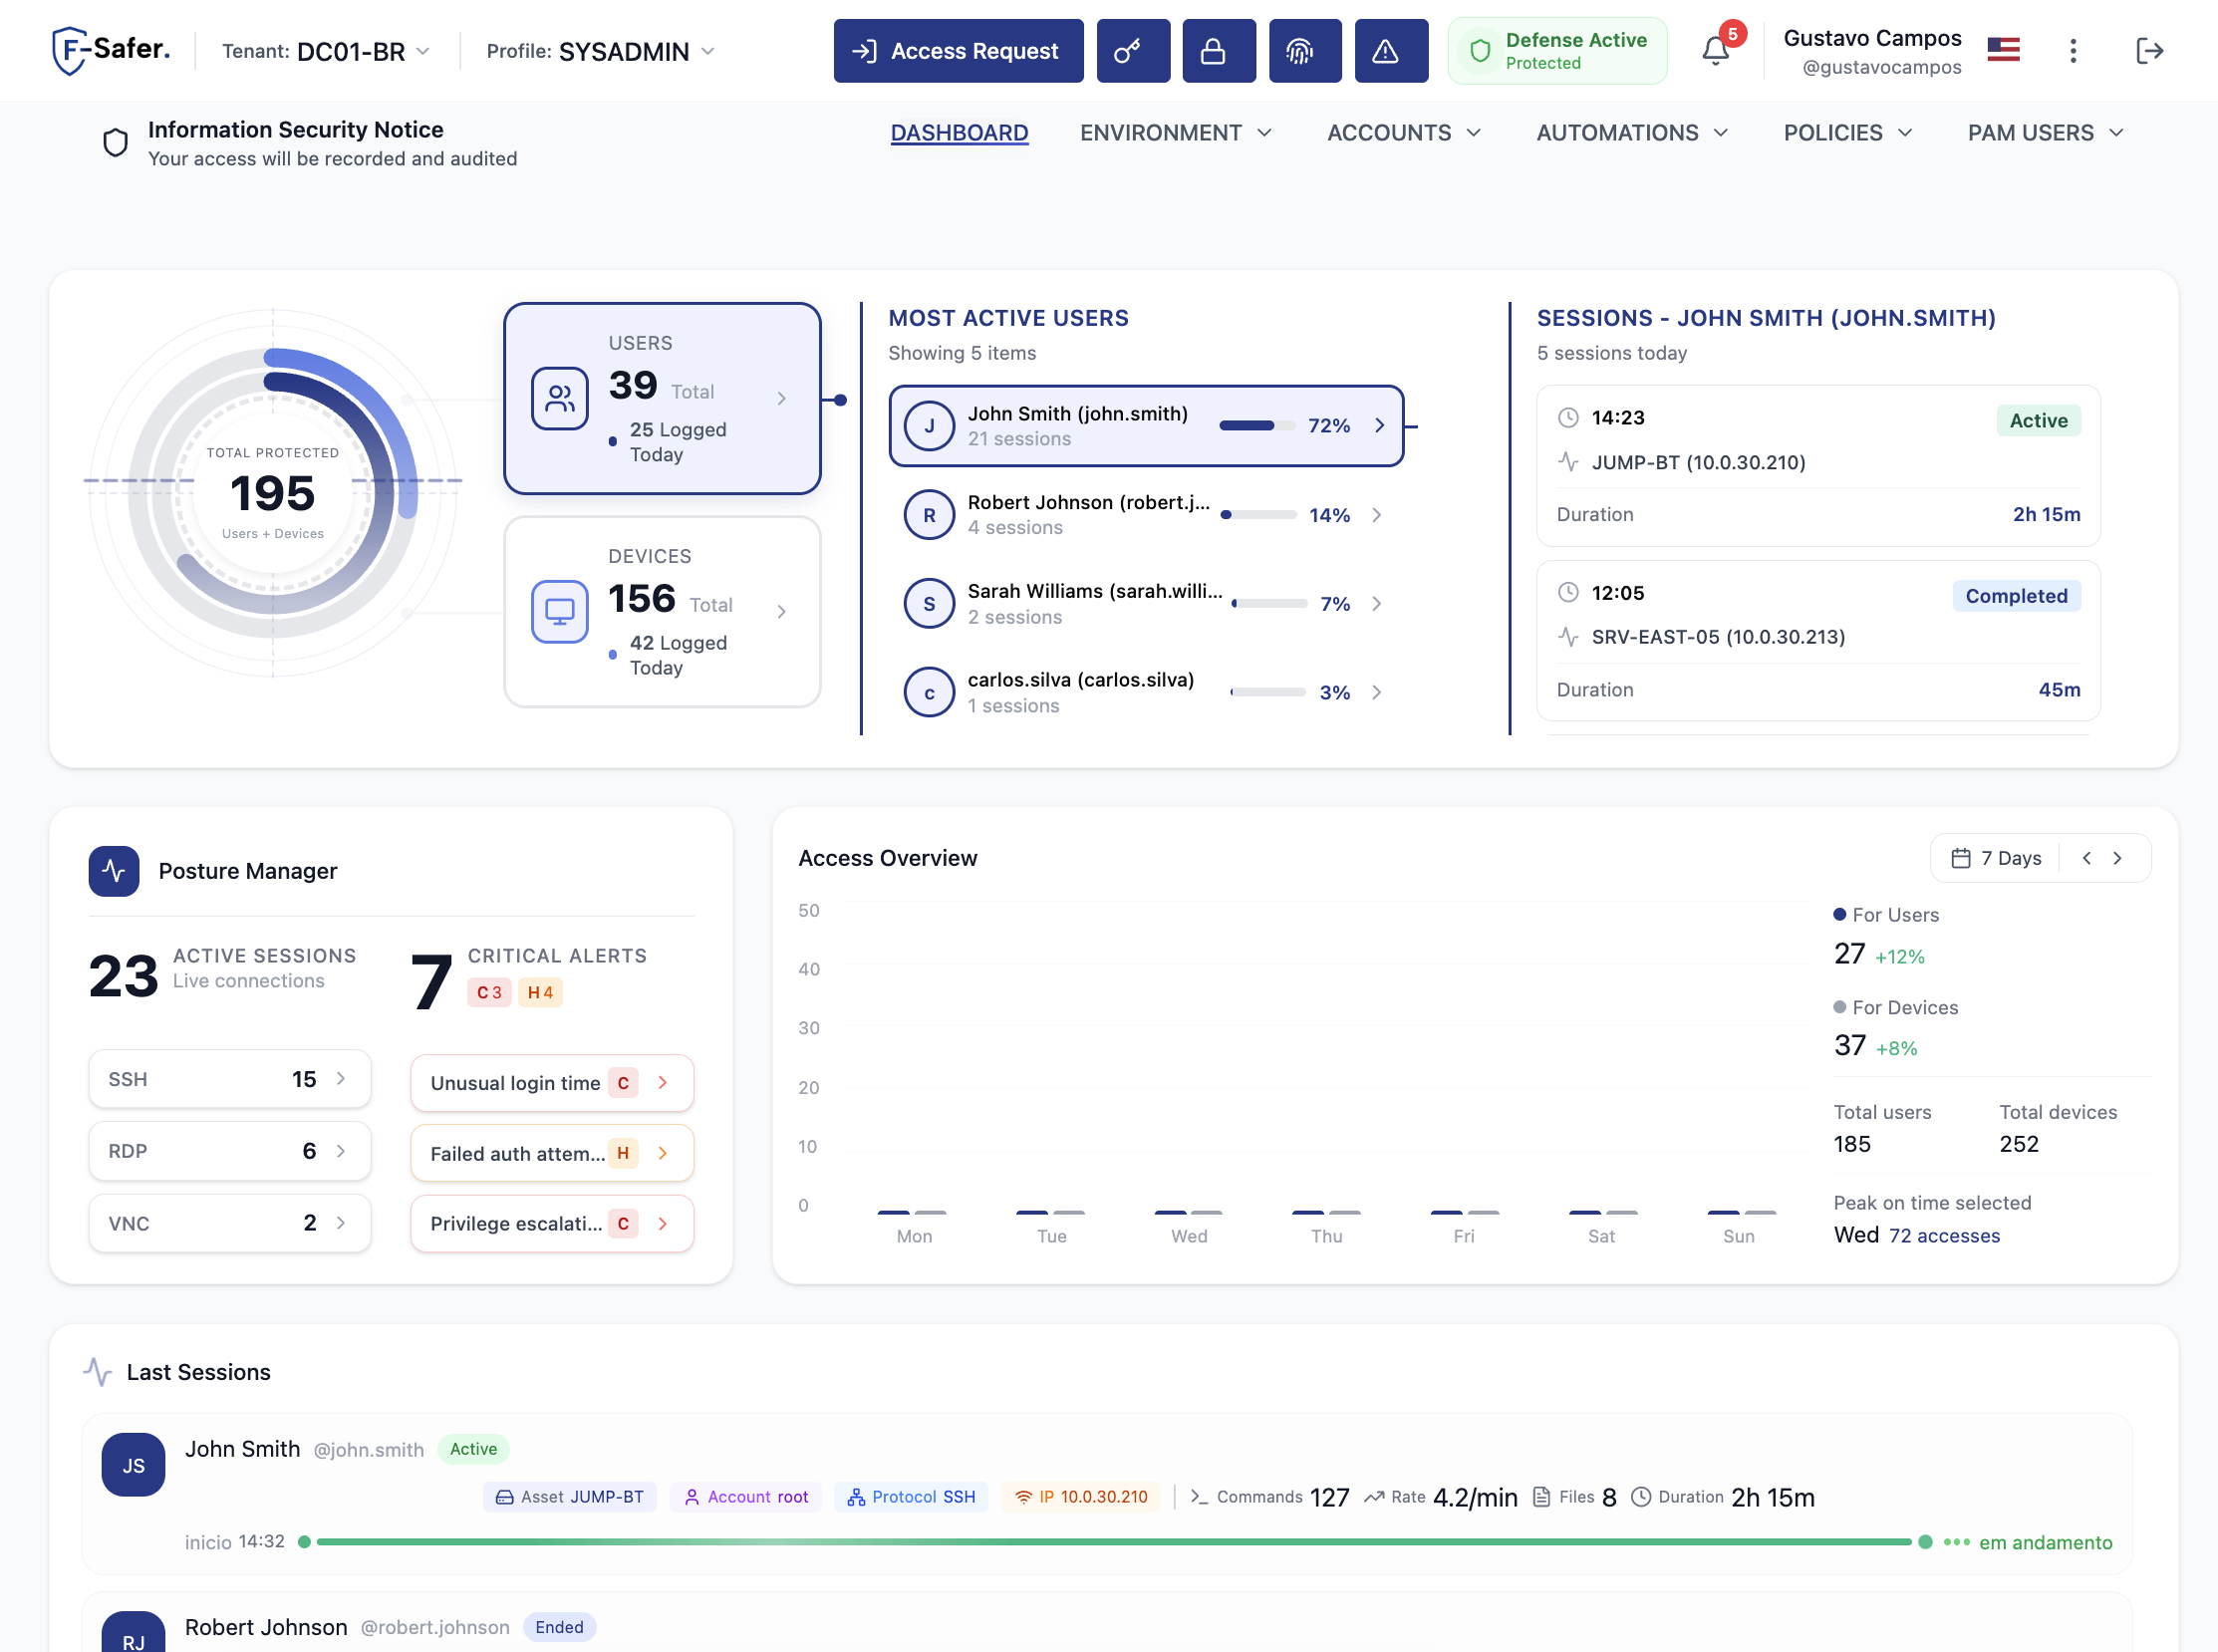The height and width of the screenshot is (1652, 2218).
Task: Open the 12:05 Completed session card
Action: [1818, 641]
